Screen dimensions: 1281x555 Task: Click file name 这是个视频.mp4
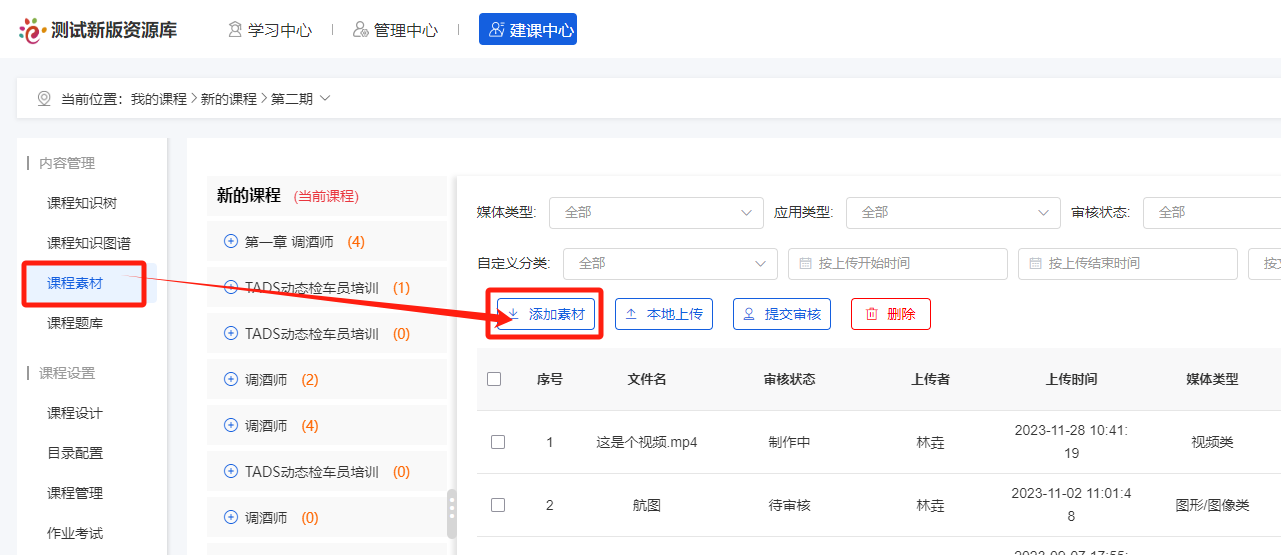pyautogui.click(x=647, y=442)
